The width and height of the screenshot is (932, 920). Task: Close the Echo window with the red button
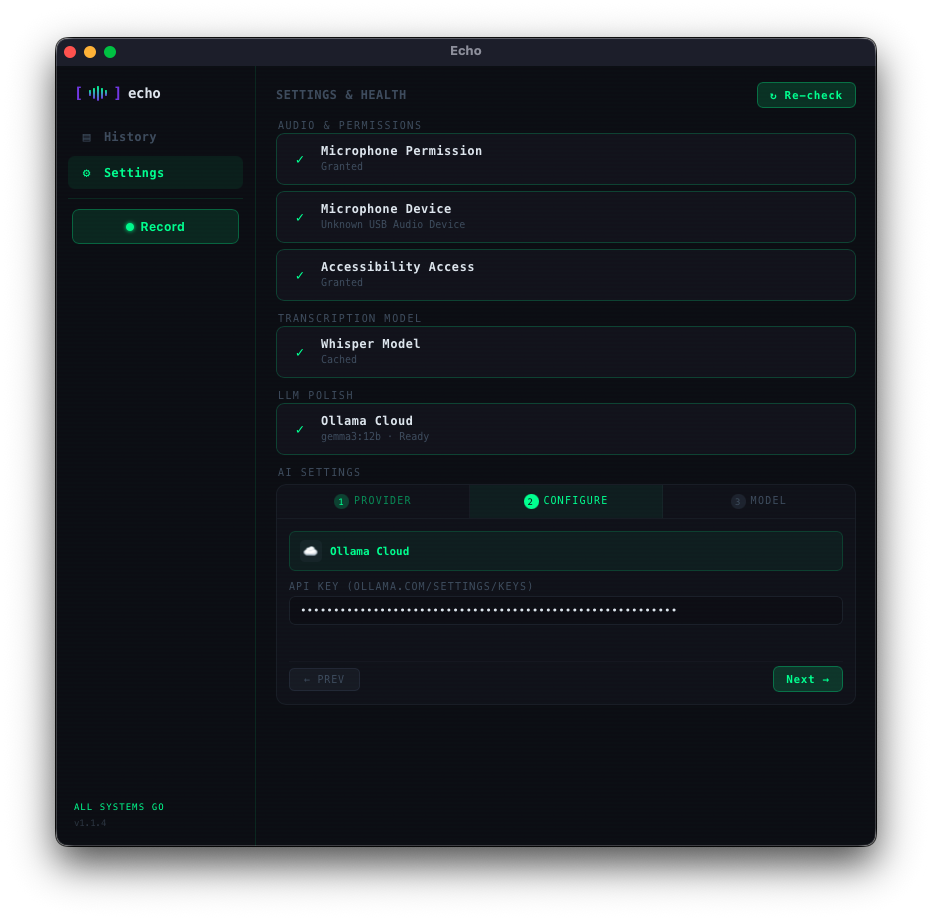tap(70, 52)
